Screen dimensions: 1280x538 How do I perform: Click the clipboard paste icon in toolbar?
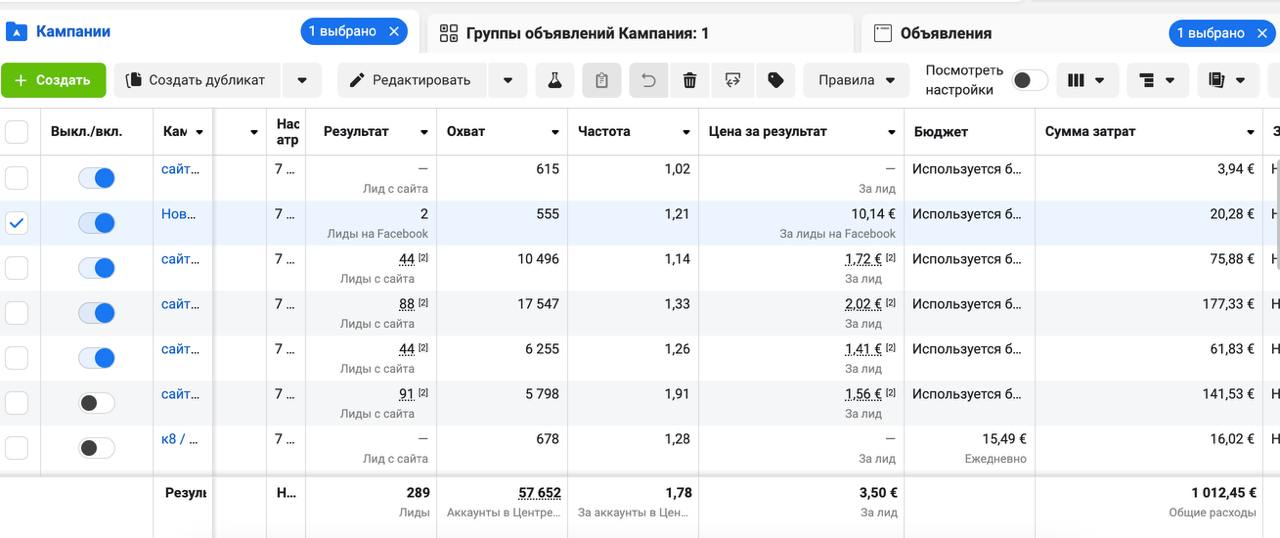(x=601, y=80)
